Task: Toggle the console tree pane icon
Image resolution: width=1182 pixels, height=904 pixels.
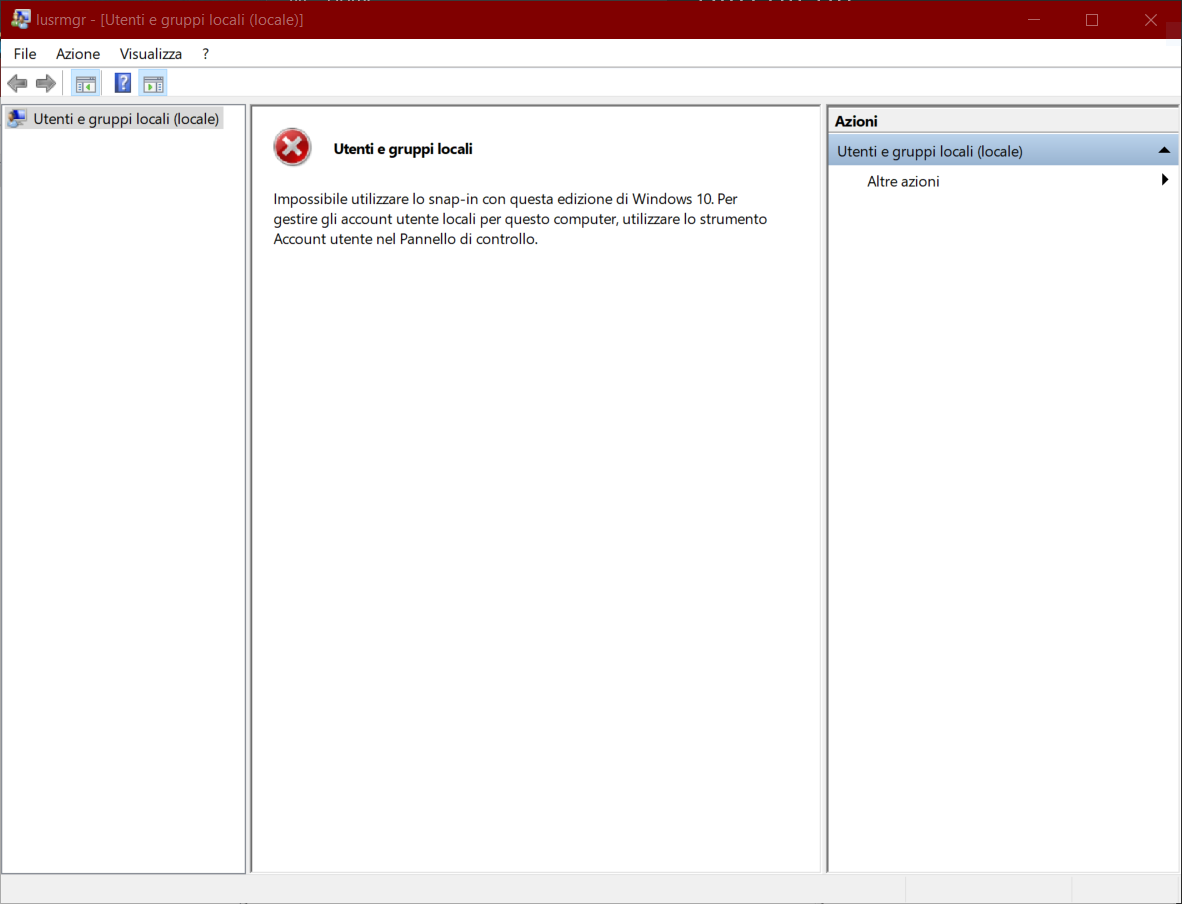Action: tap(86, 84)
